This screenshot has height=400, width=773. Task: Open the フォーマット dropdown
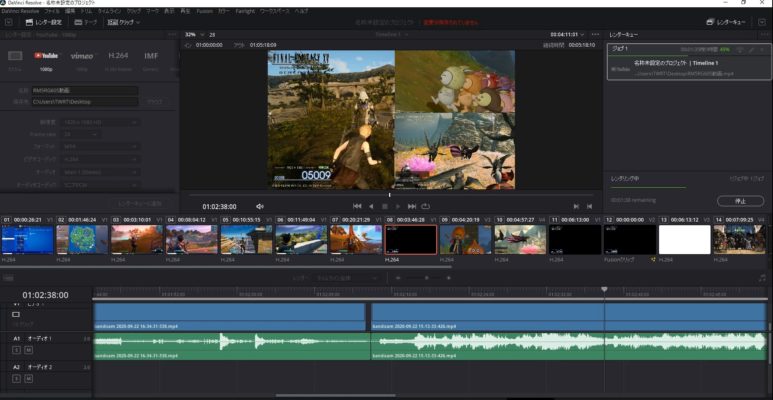tap(100, 147)
